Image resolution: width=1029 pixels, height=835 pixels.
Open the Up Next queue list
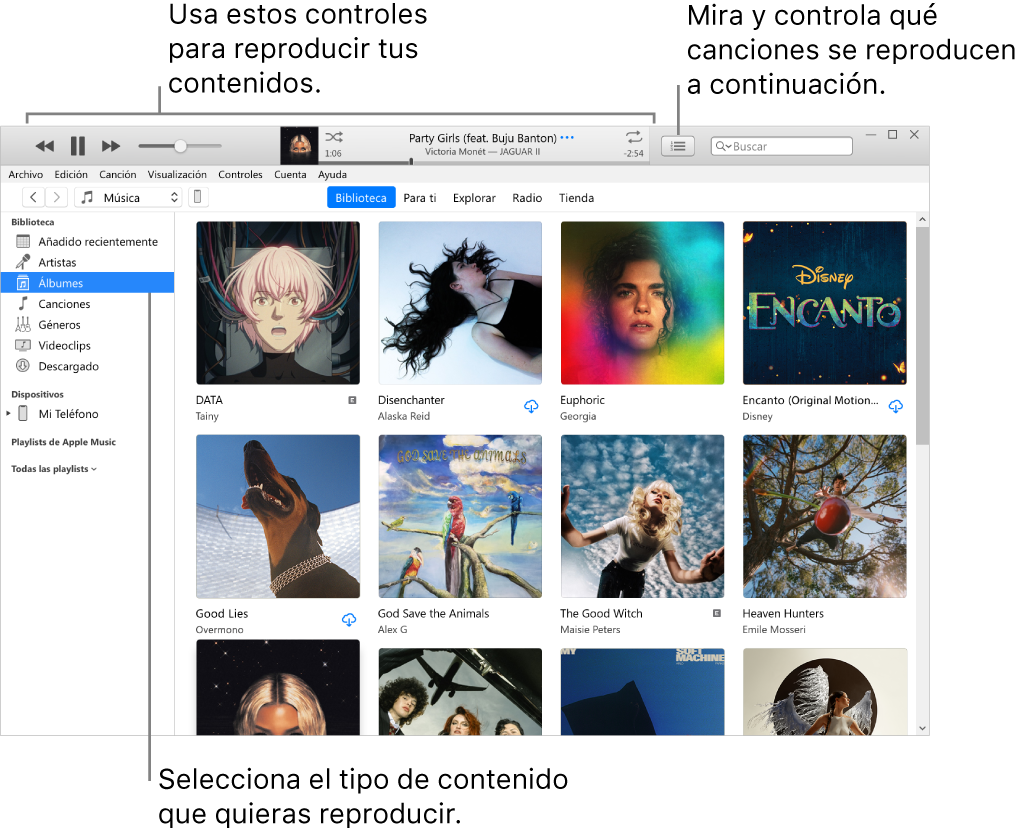tap(678, 146)
